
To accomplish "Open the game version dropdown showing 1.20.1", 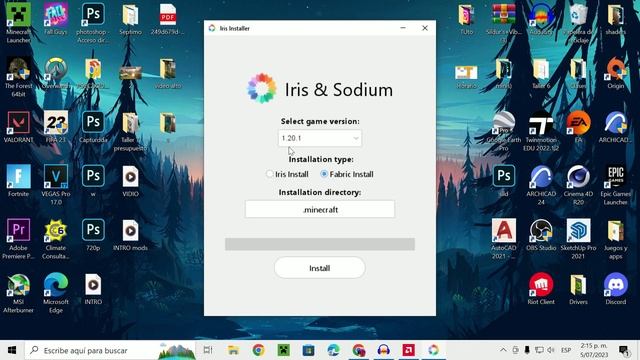I will click(x=320, y=138).
